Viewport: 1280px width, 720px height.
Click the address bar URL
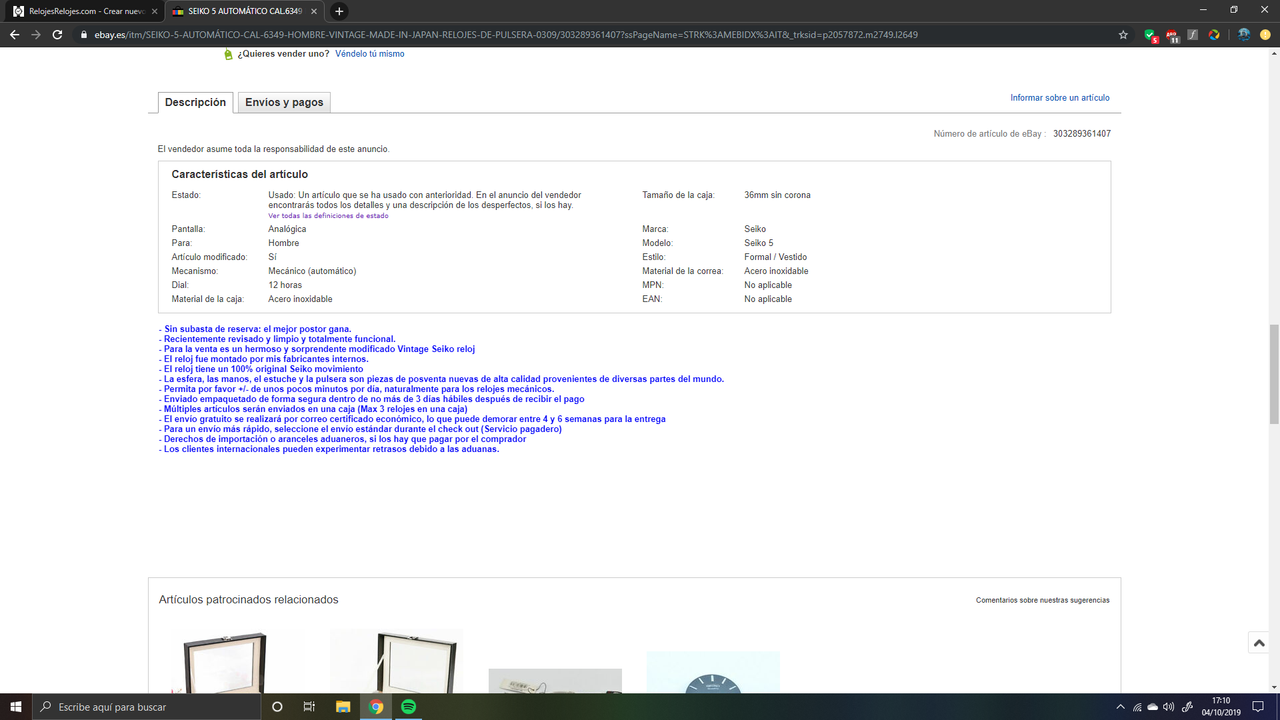coord(507,34)
